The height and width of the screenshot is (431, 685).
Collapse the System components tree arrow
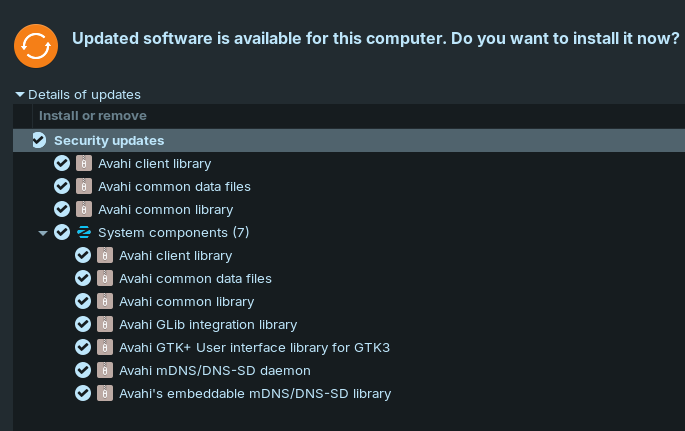43,233
